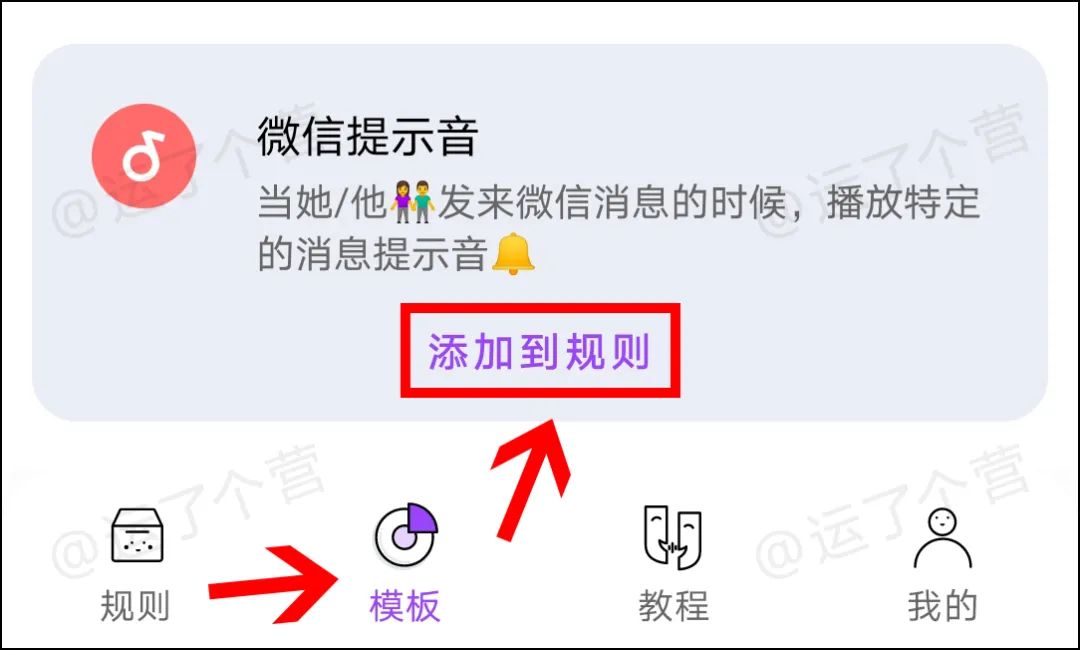Switch to the 模板 tab label
1080x650 pixels.
(x=405, y=606)
